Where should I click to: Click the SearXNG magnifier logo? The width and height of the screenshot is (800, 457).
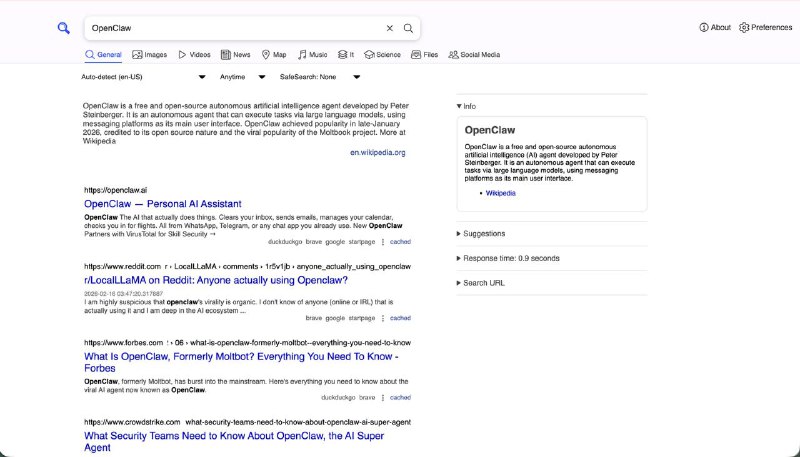(x=63, y=28)
